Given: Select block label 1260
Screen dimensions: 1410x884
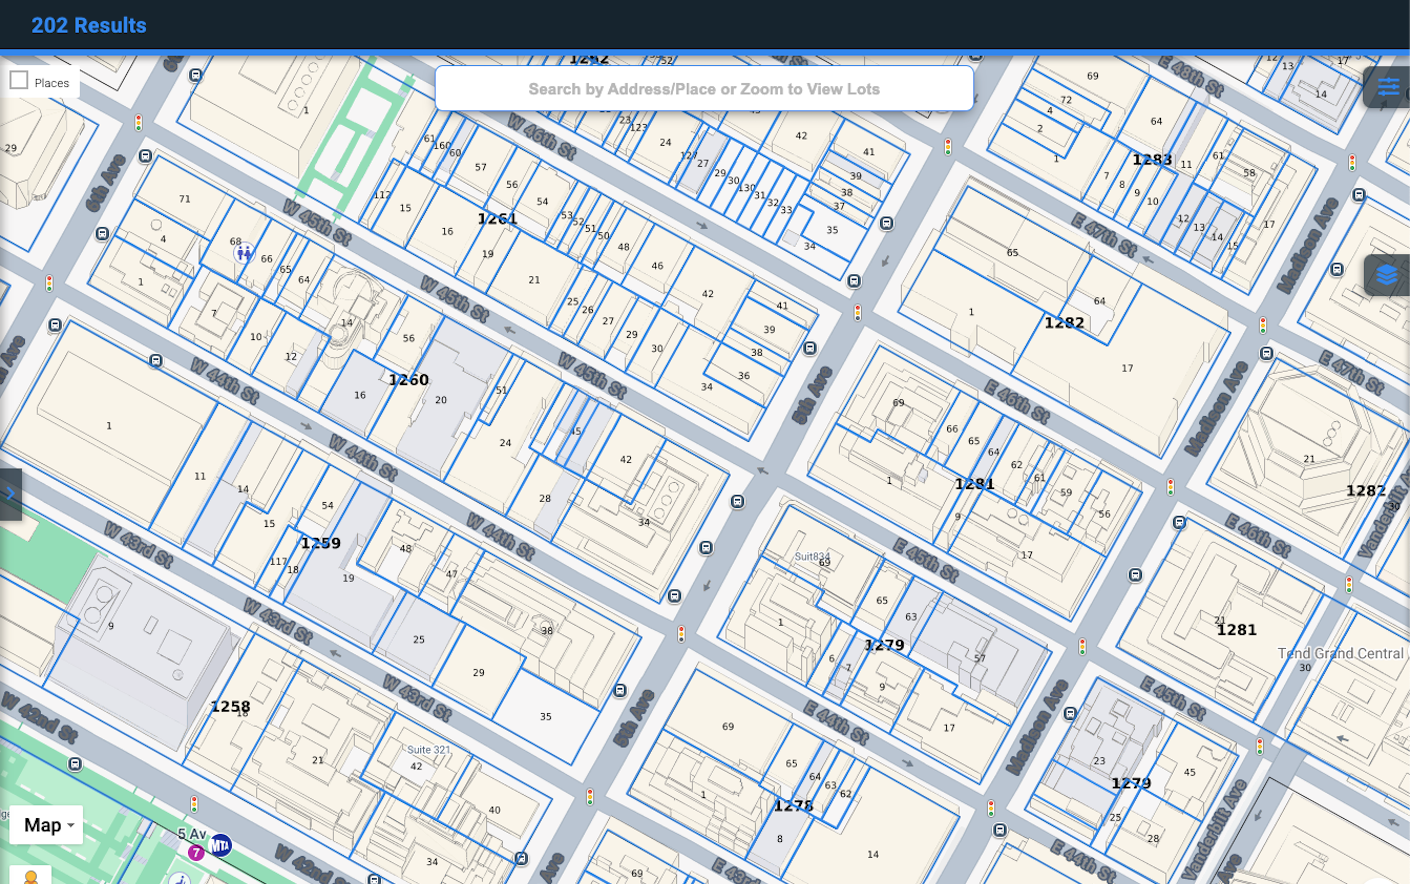Looking at the screenshot, I should point(408,380).
